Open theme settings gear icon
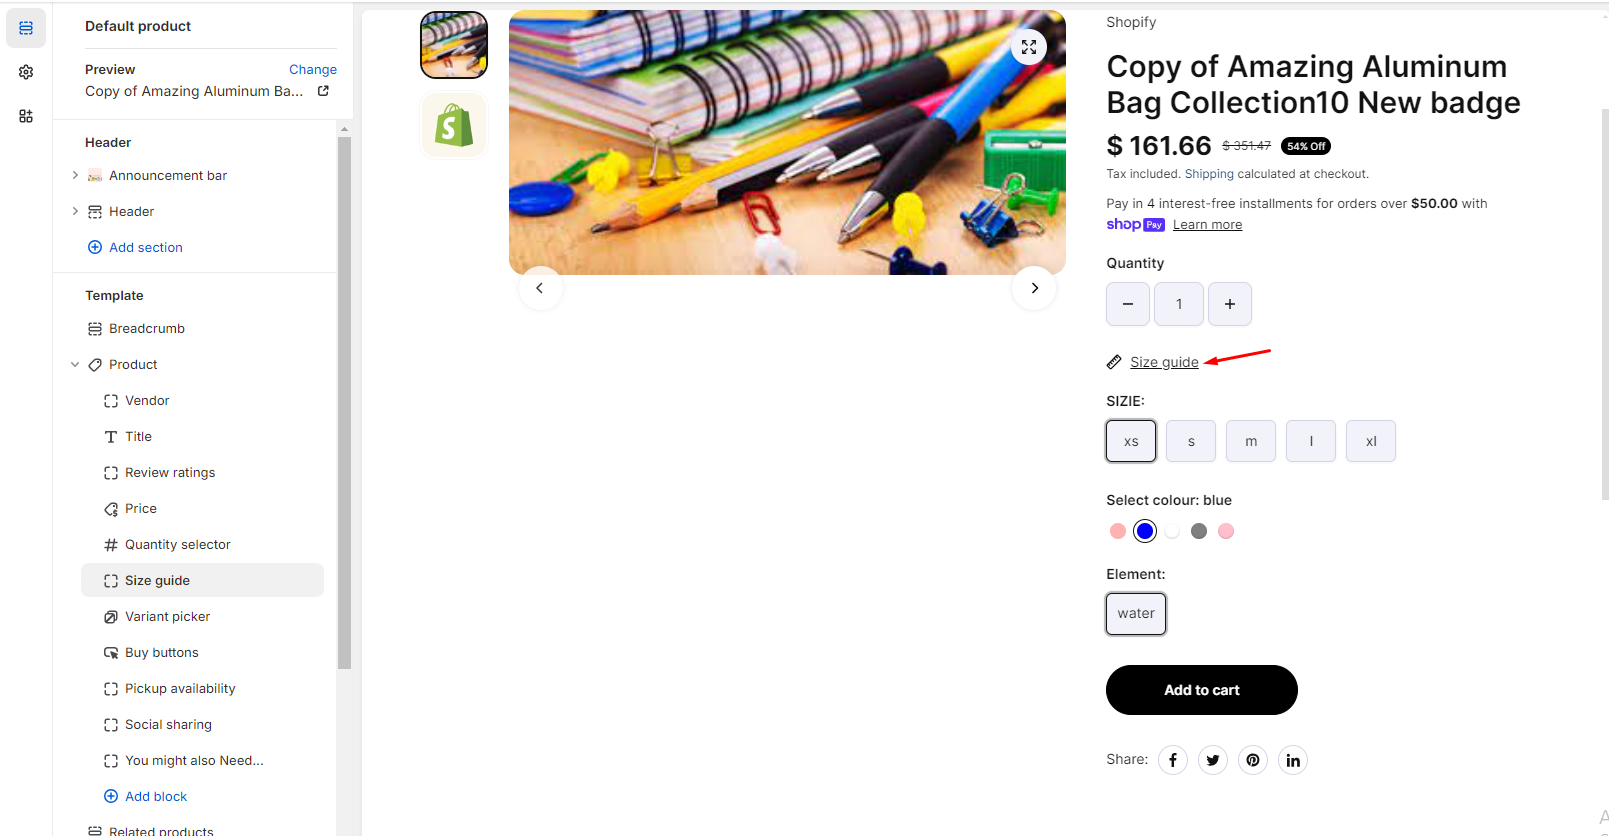1609x836 pixels. pyautogui.click(x=26, y=72)
